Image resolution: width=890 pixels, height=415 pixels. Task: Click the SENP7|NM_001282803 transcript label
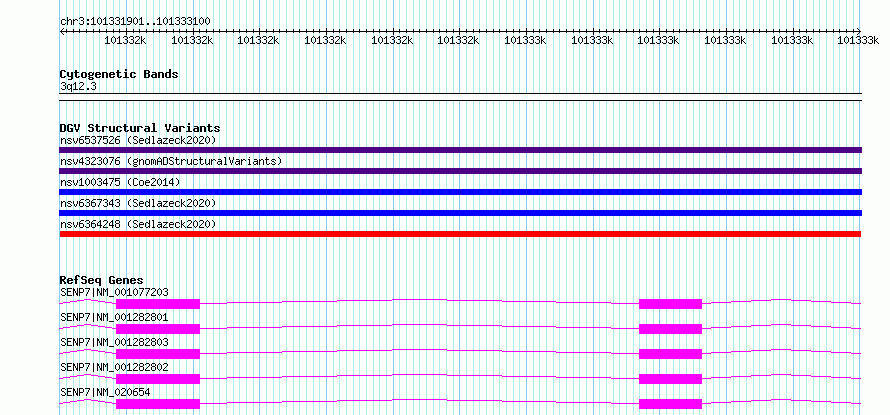coord(114,342)
